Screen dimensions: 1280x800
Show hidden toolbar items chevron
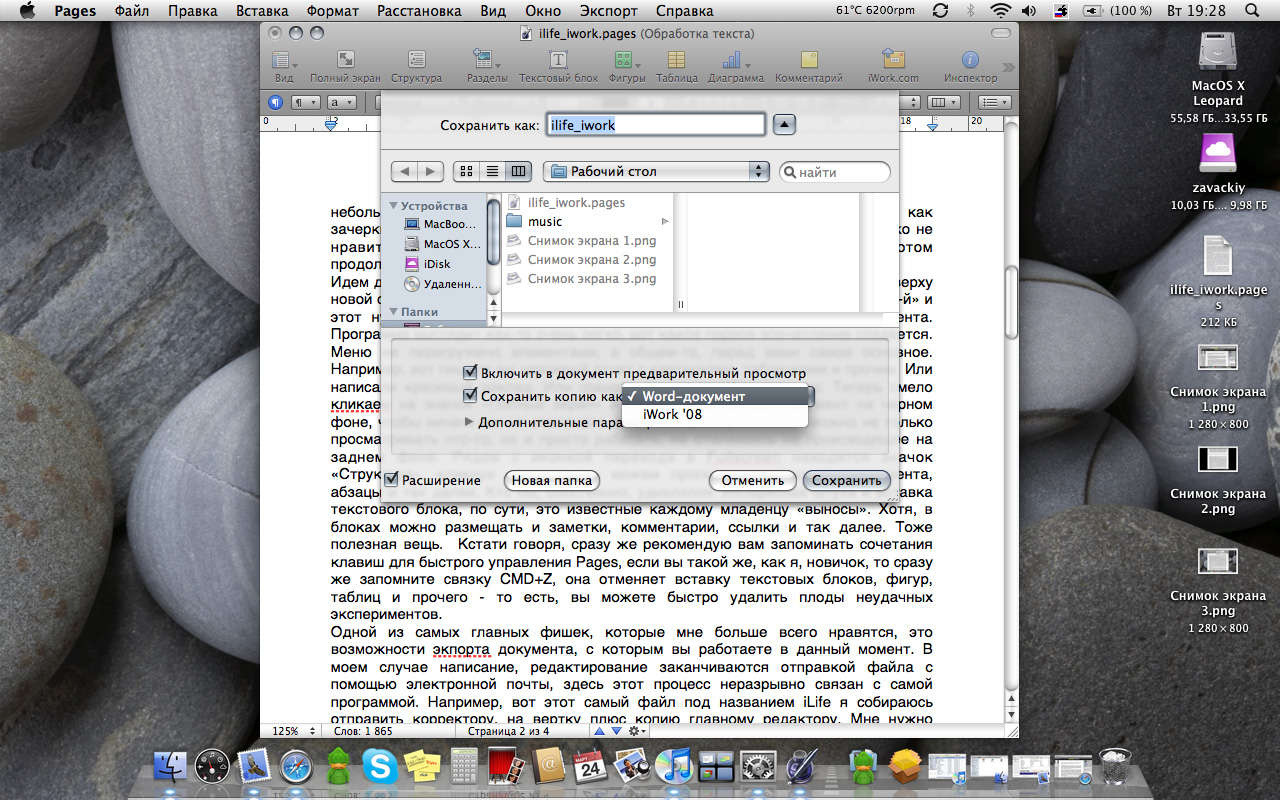tap(1008, 68)
